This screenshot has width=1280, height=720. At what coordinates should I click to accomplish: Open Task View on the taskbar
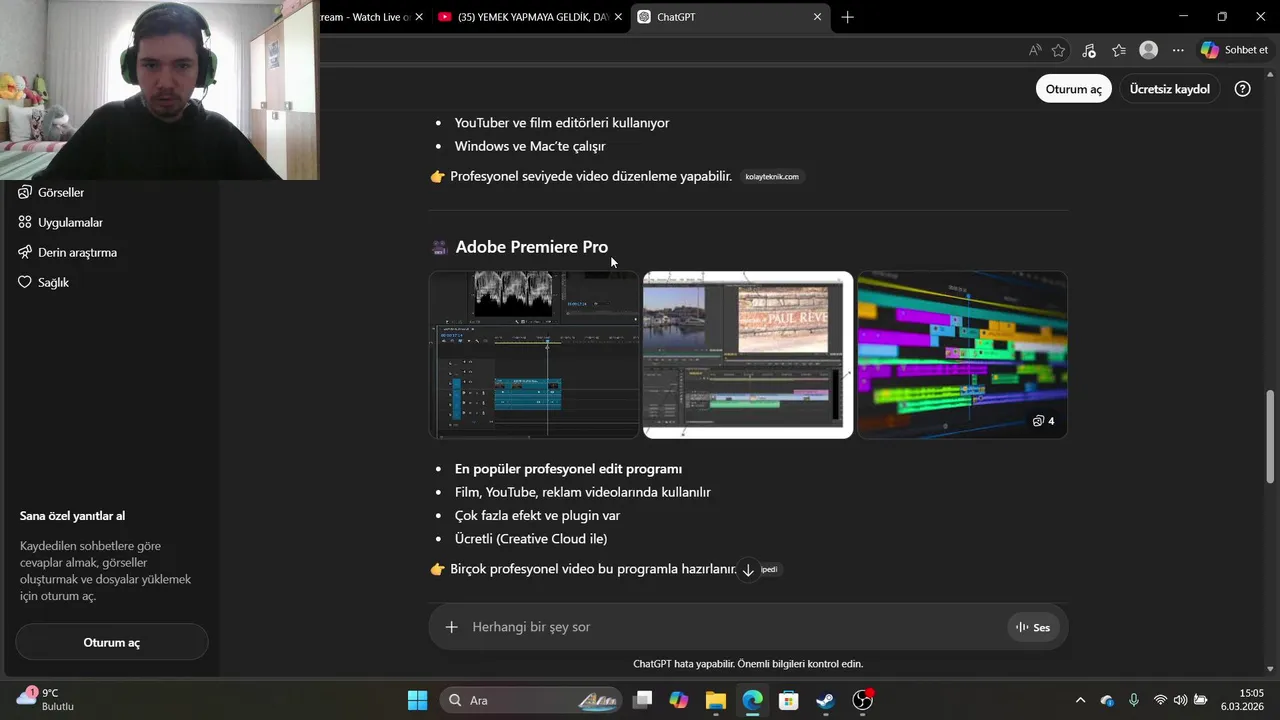(643, 700)
